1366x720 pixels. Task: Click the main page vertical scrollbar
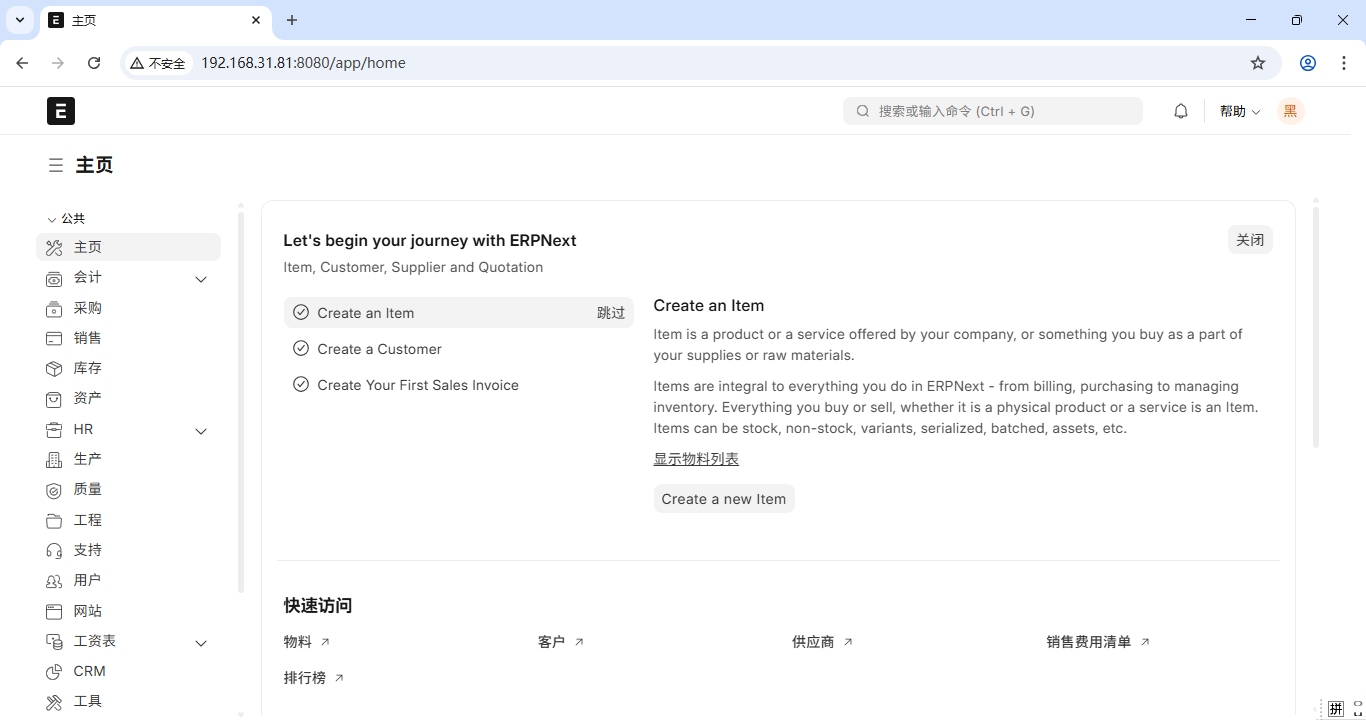[x=1316, y=327]
